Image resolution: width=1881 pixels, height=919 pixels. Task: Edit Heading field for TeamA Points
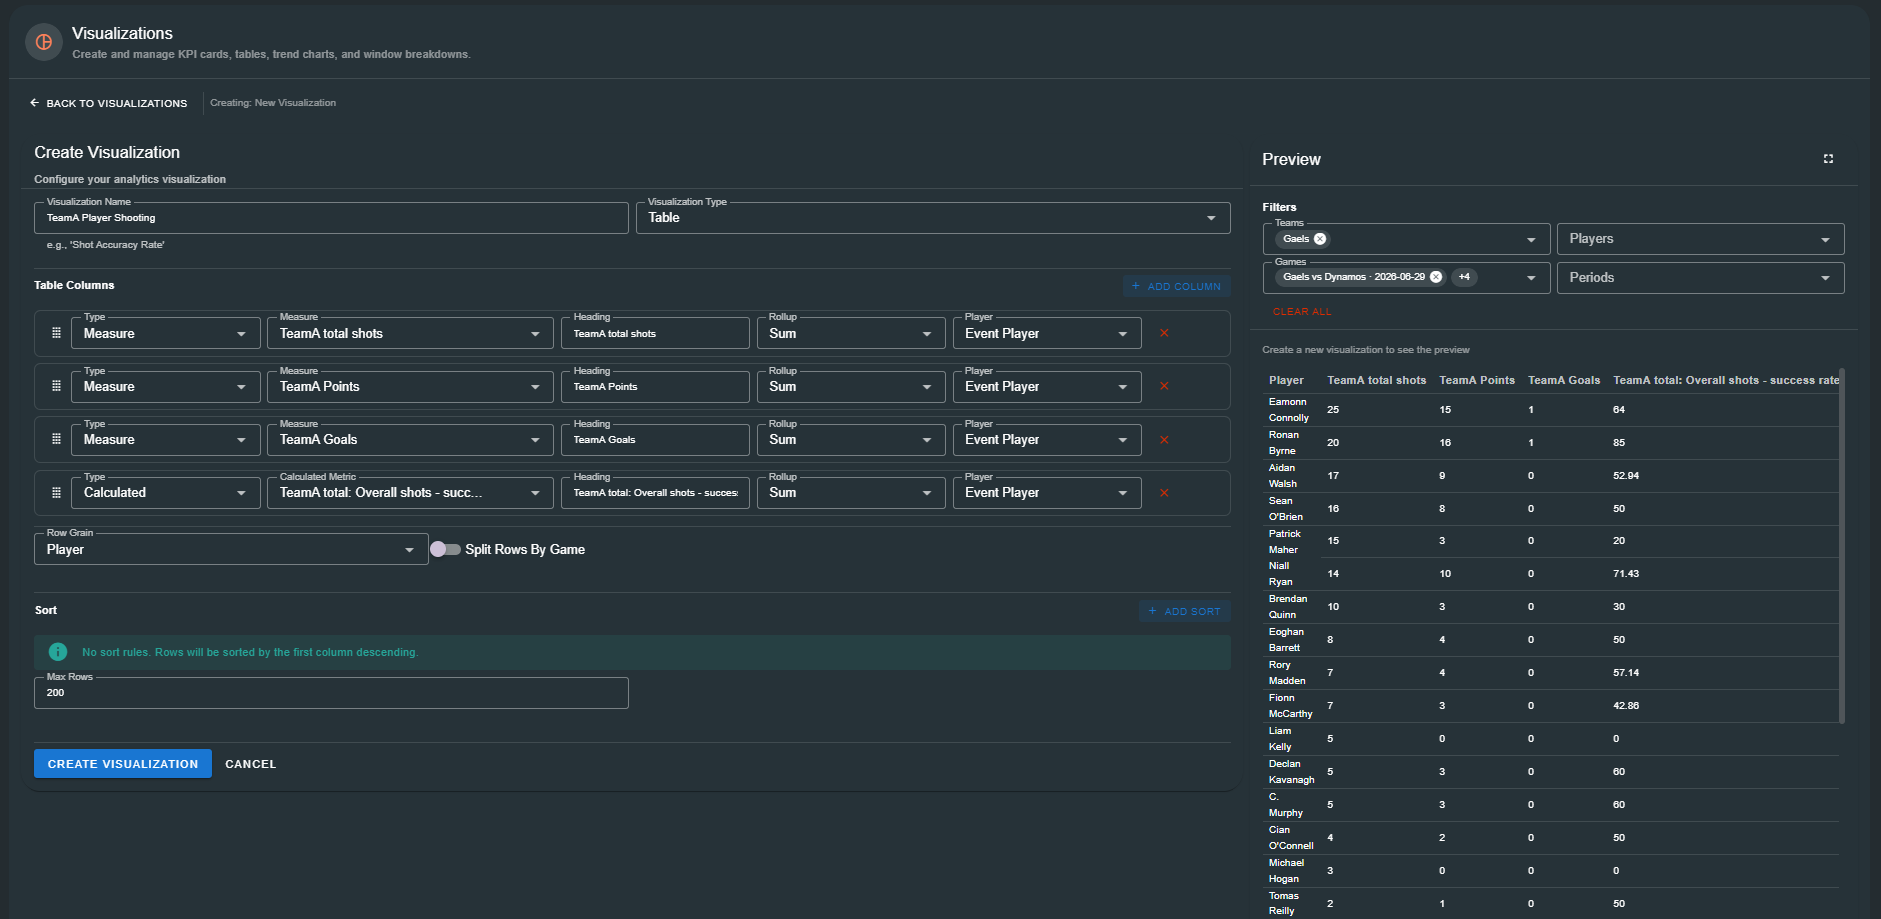(x=655, y=386)
